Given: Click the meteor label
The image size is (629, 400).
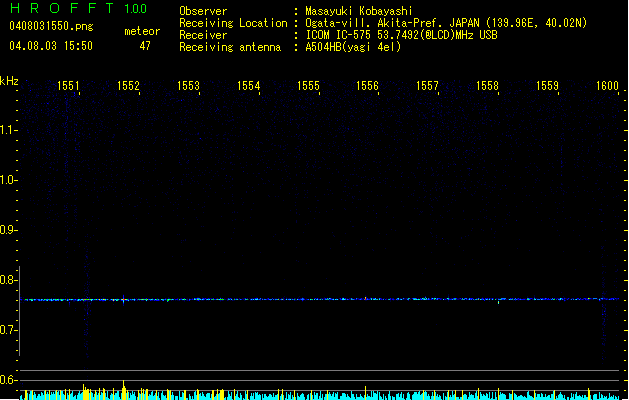Looking at the screenshot, I should tap(142, 31).
